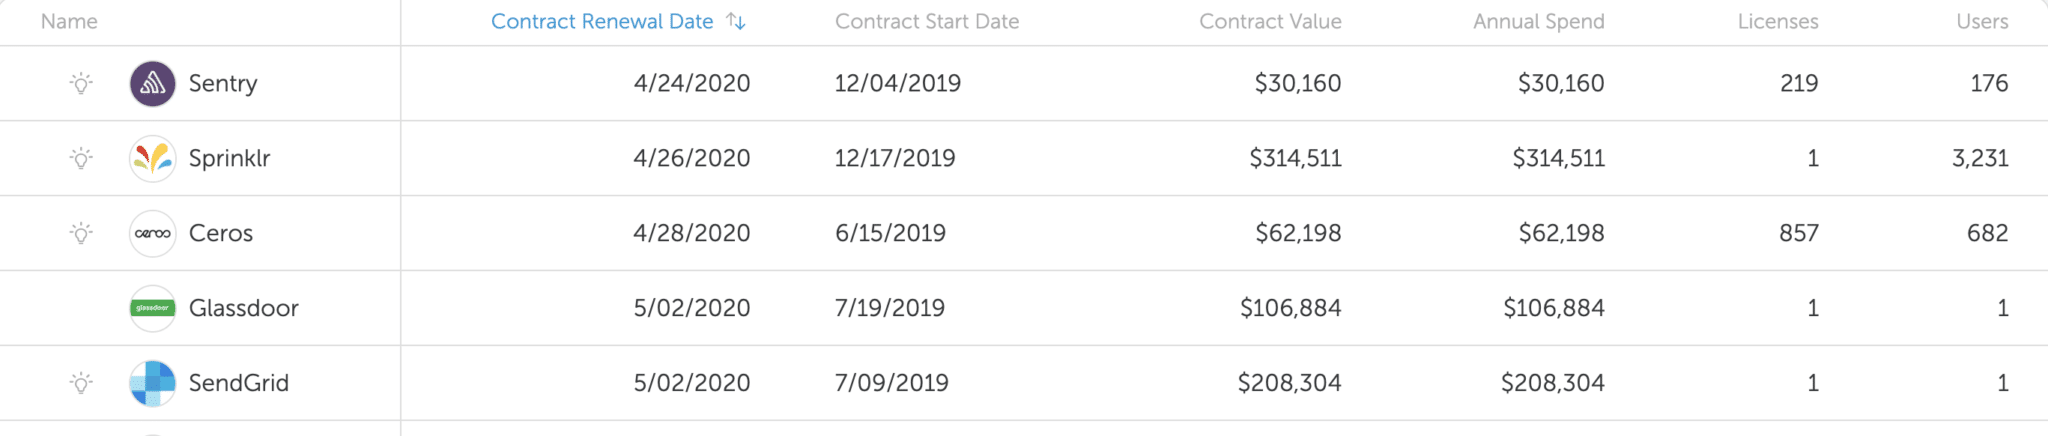Select Sprinklr's contract value $314,511 cell
Viewport: 2048px width, 436px height.
[1295, 158]
